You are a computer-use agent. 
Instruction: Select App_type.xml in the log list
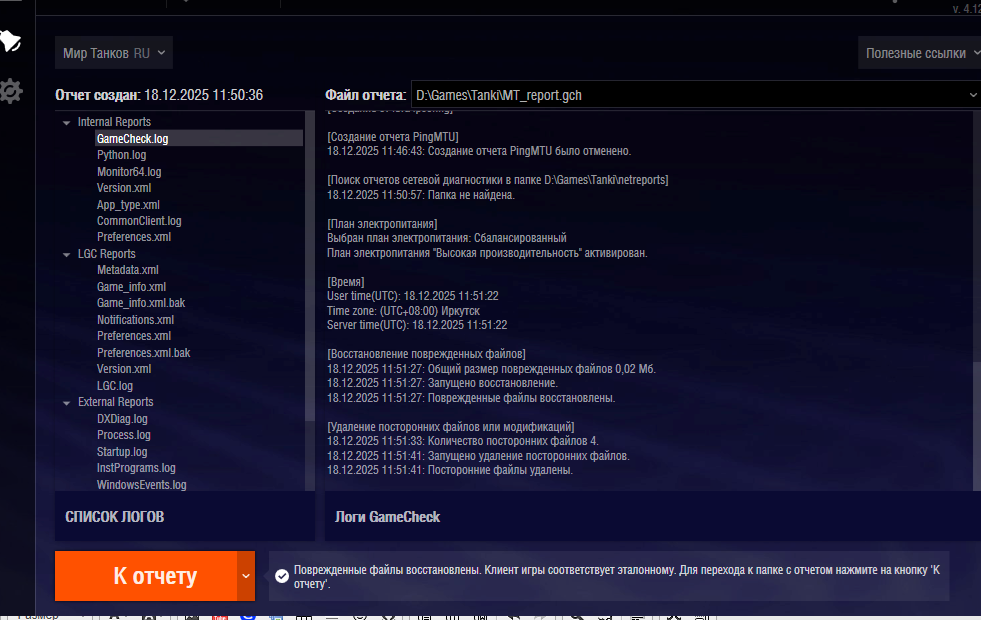pyautogui.click(x=128, y=205)
